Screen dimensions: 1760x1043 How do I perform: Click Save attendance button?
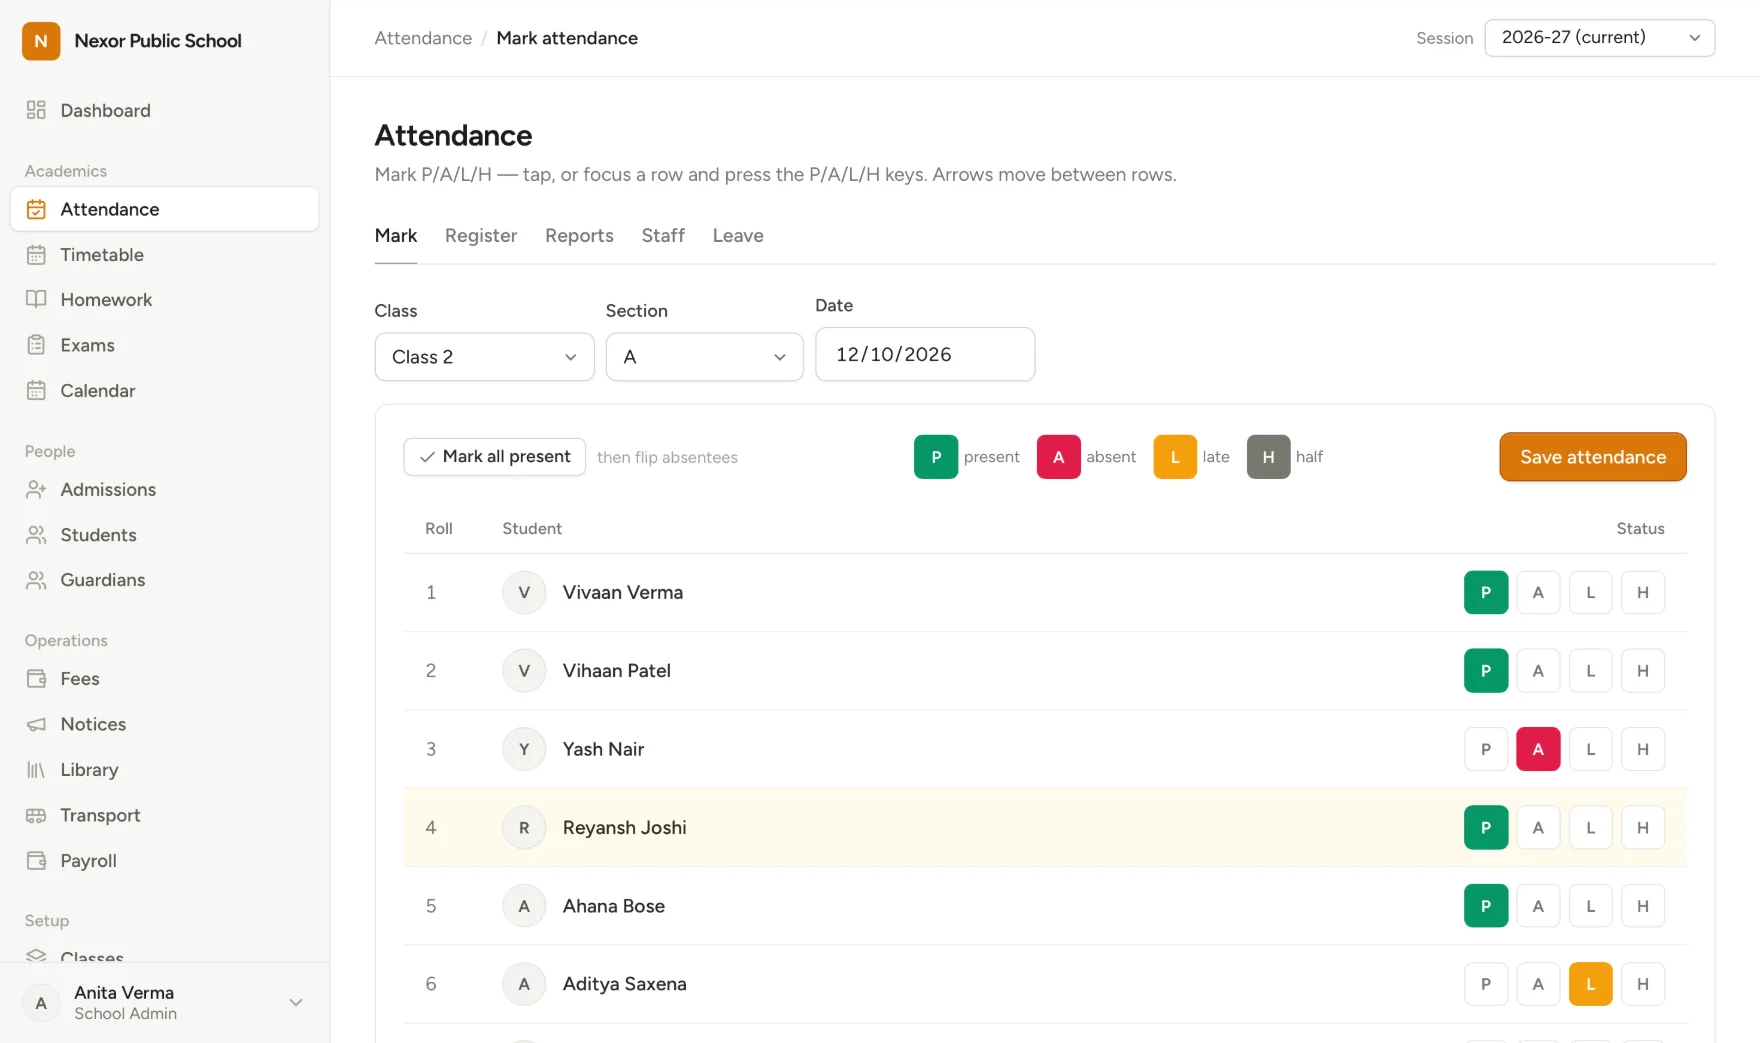(x=1593, y=457)
